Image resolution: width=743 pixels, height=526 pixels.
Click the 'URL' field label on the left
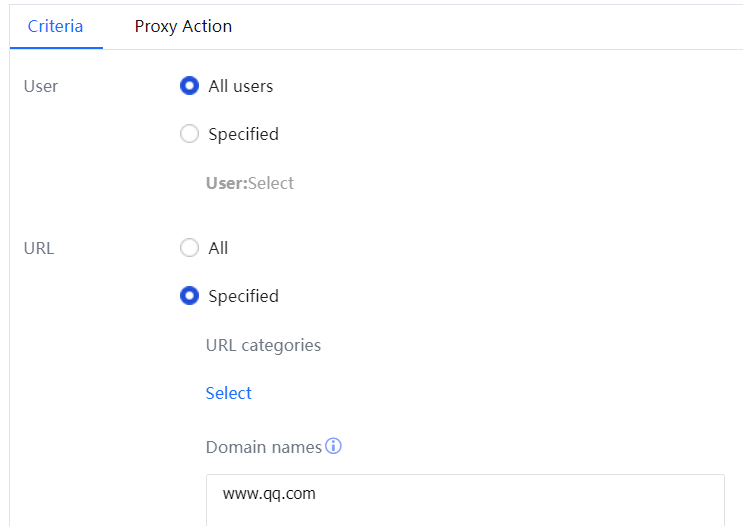coord(39,248)
